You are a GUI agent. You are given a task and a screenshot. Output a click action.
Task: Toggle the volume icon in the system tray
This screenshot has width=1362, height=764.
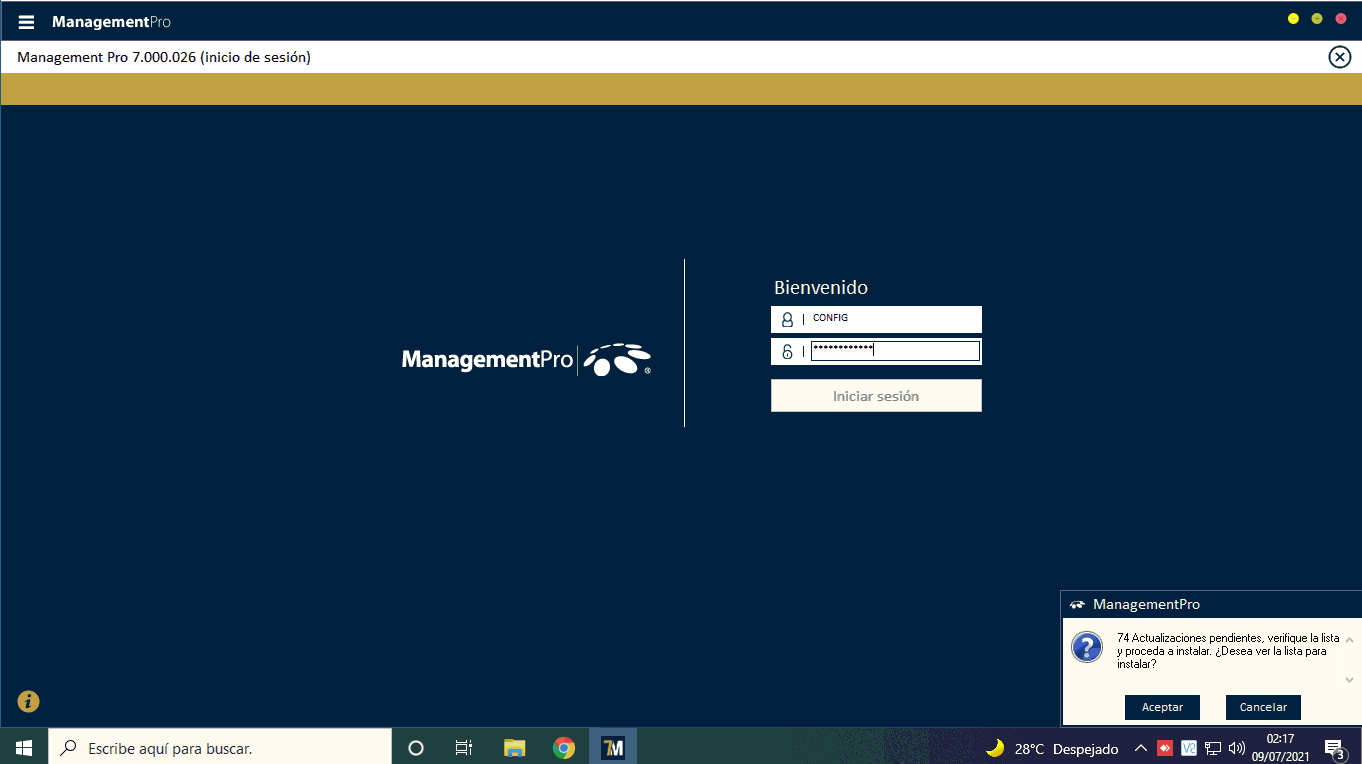[1237, 748]
